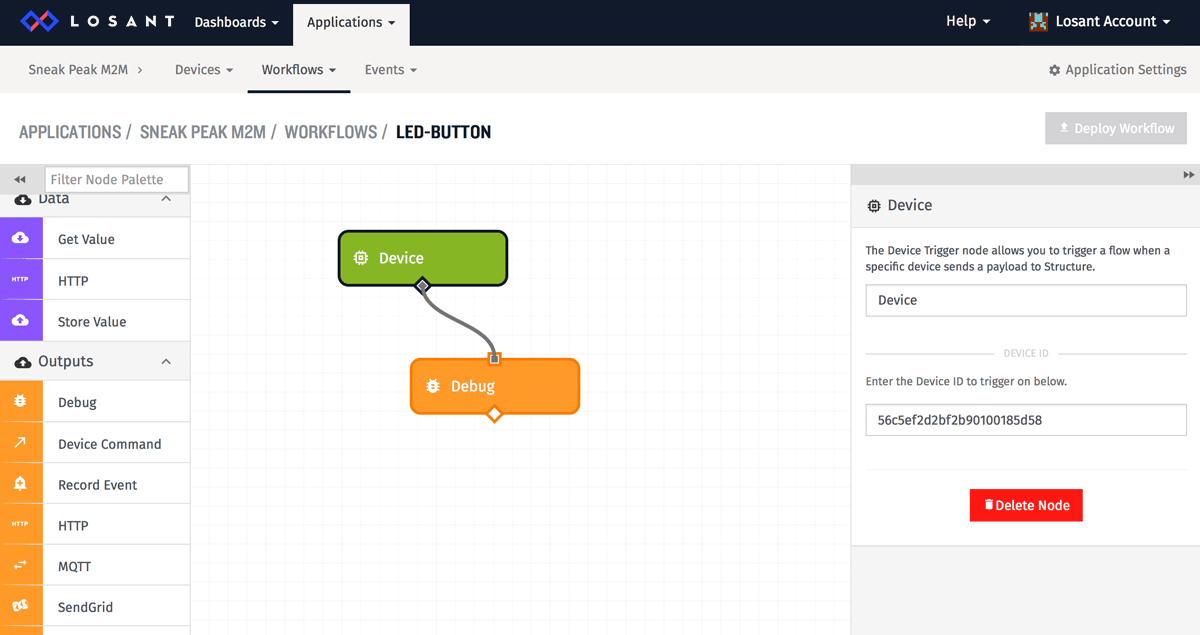Image resolution: width=1200 pixels, height=635 pixels.
Task: Click the Debug bug icon in palette
Action: pos(21,402)
